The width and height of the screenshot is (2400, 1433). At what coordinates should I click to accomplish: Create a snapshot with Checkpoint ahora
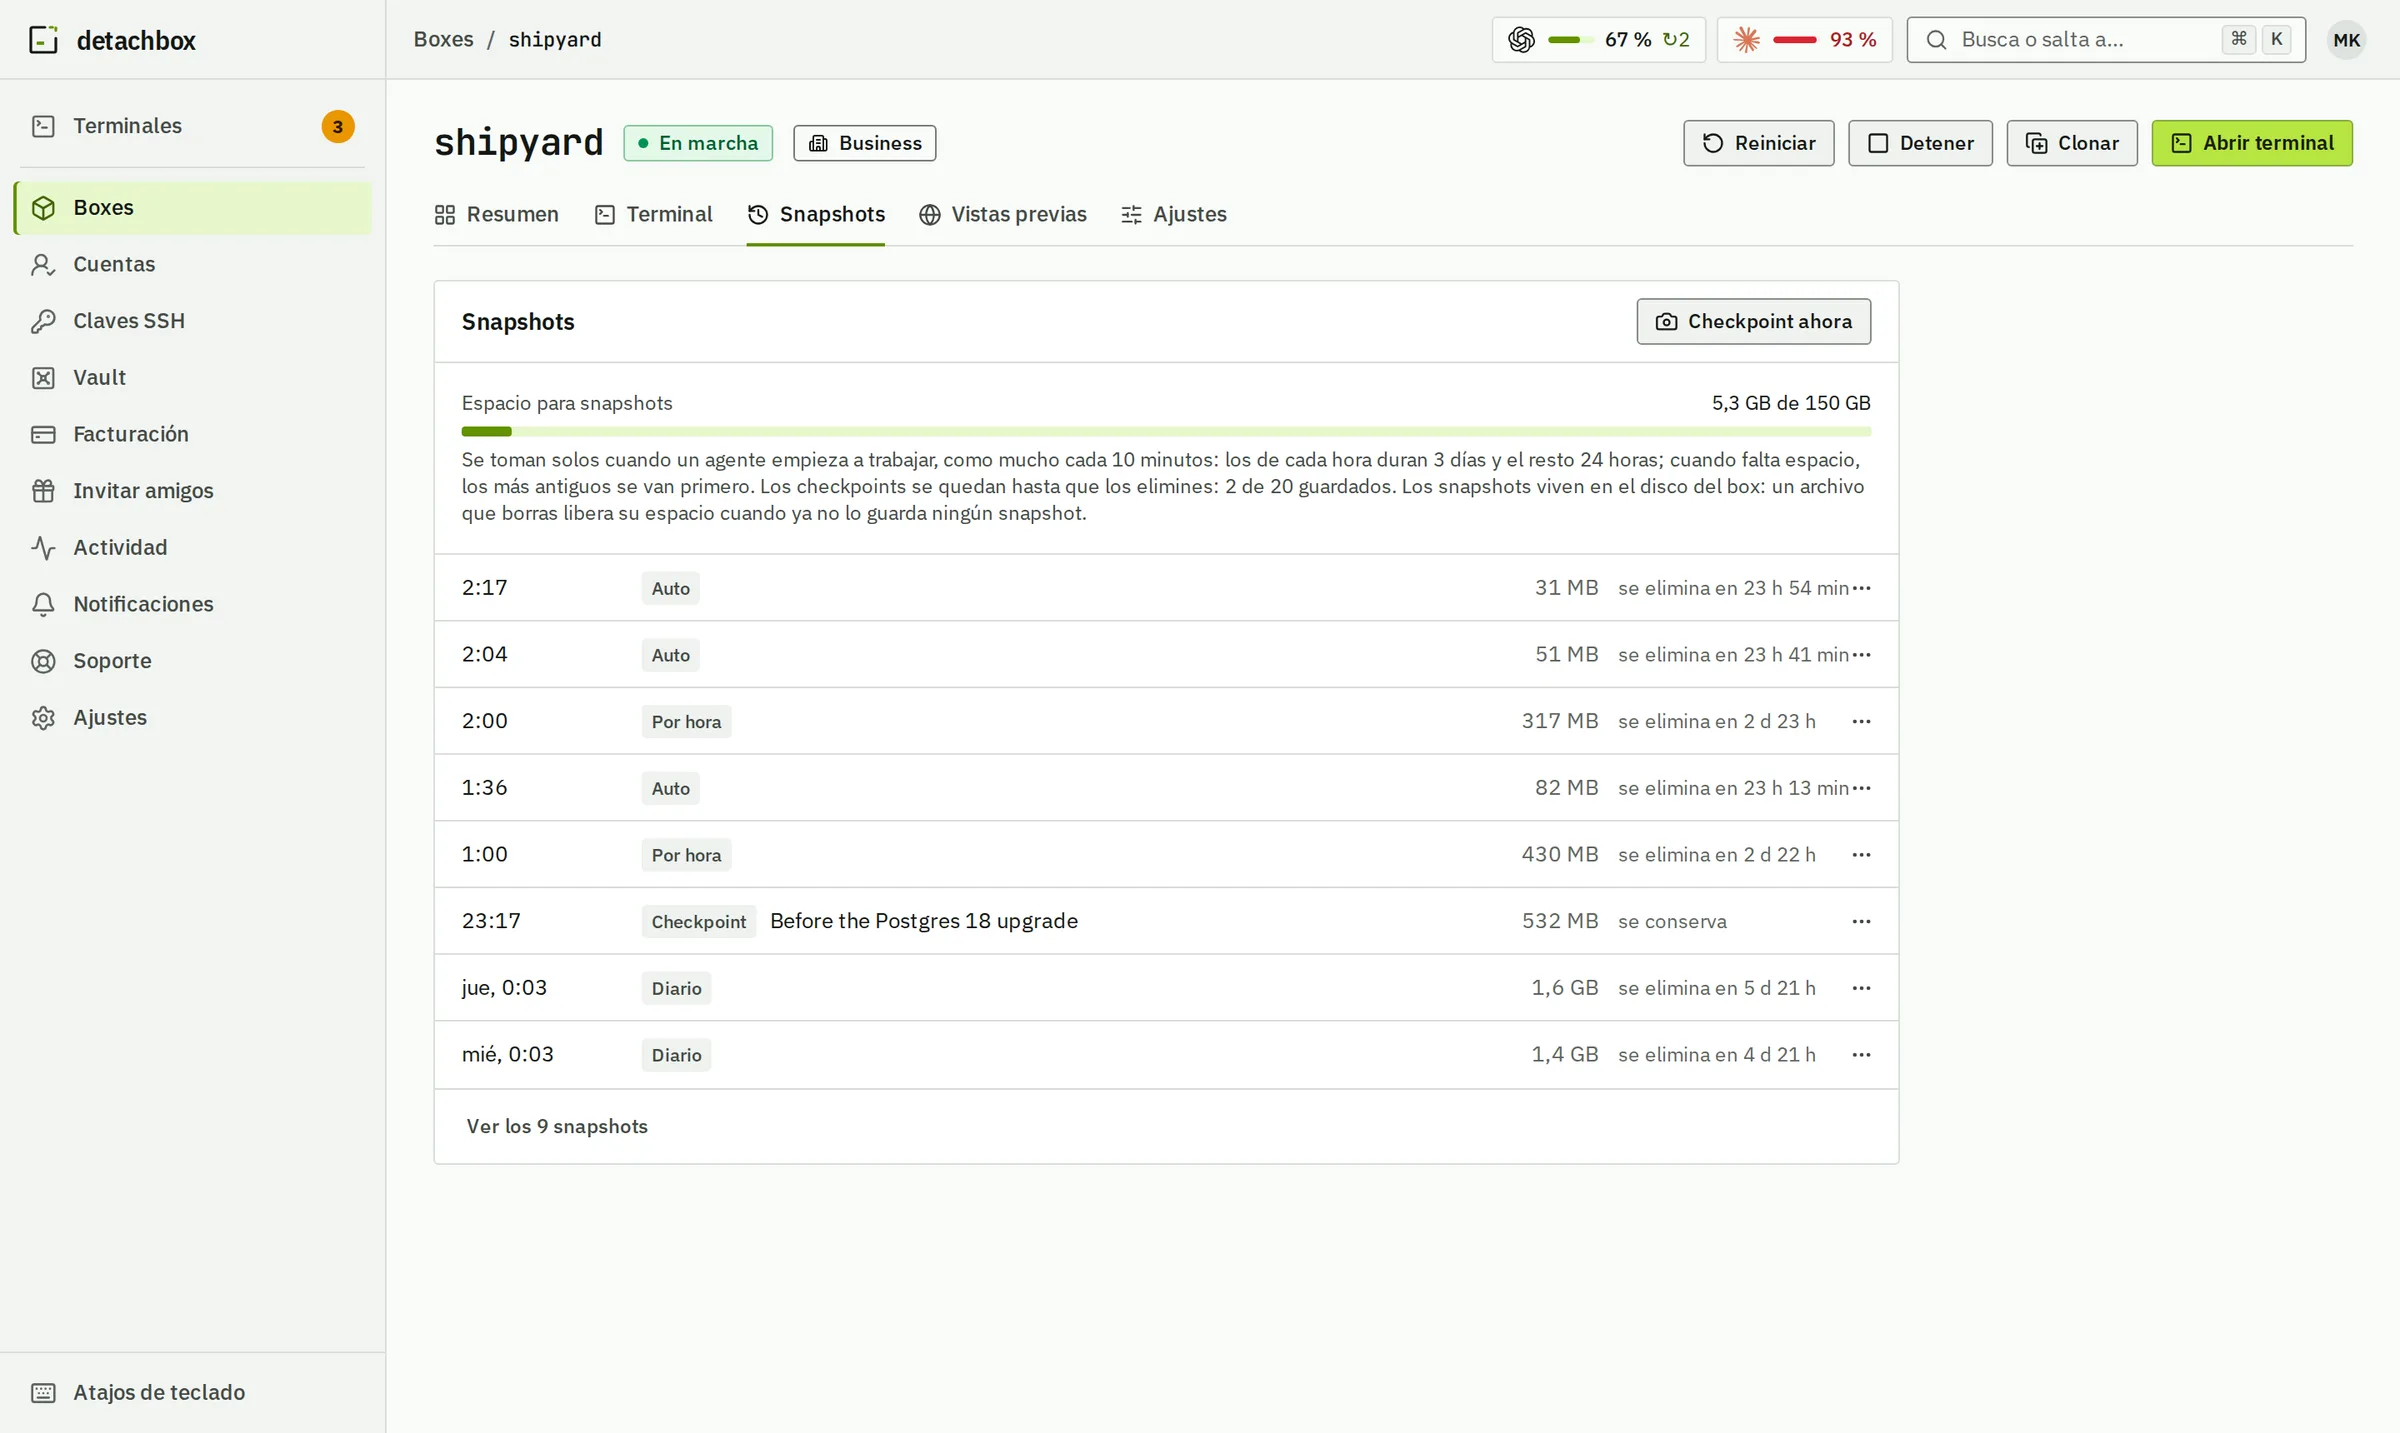pos(1753,321)
